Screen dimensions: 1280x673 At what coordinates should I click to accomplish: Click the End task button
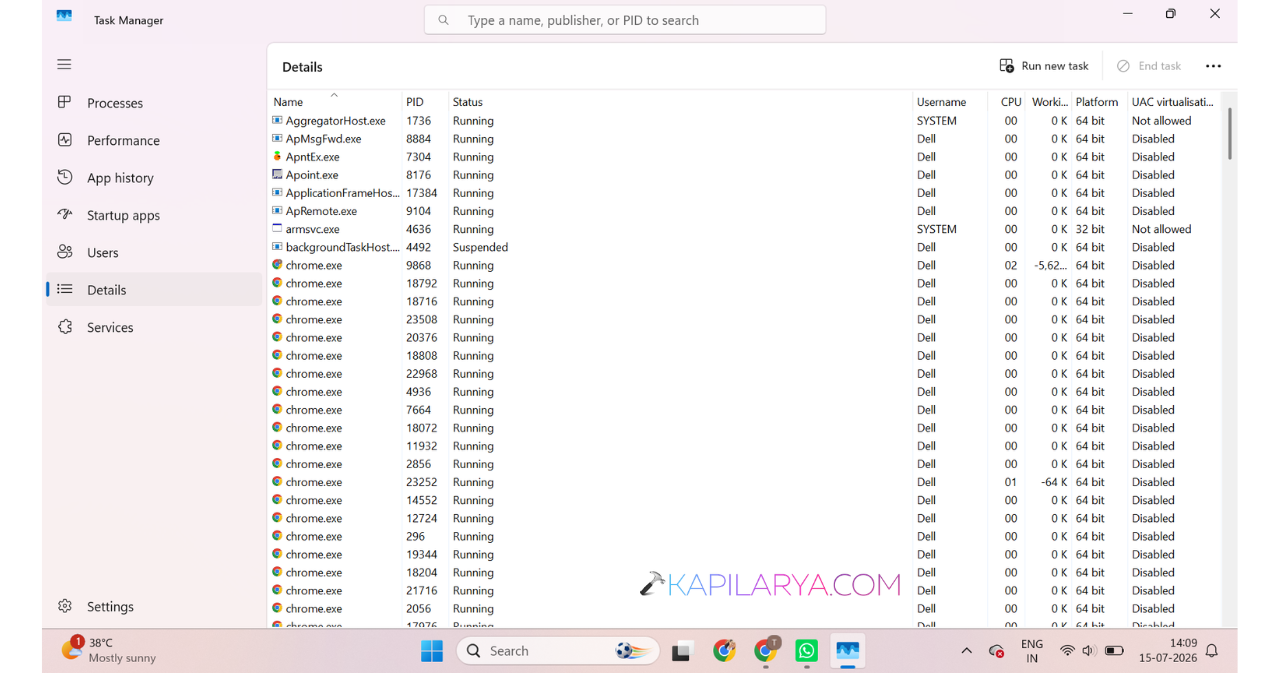[x=1149, y=66]
